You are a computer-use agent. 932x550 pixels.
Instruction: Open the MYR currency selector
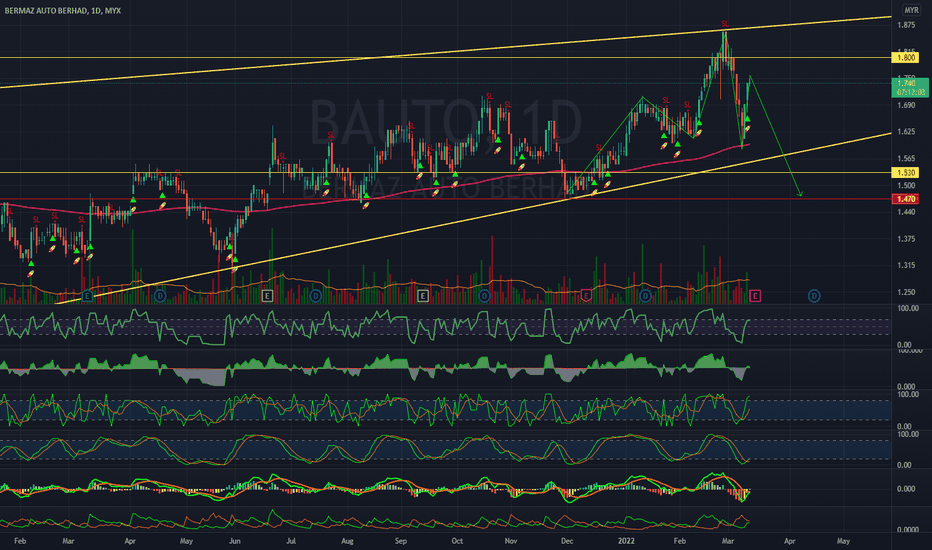(911, 10)
